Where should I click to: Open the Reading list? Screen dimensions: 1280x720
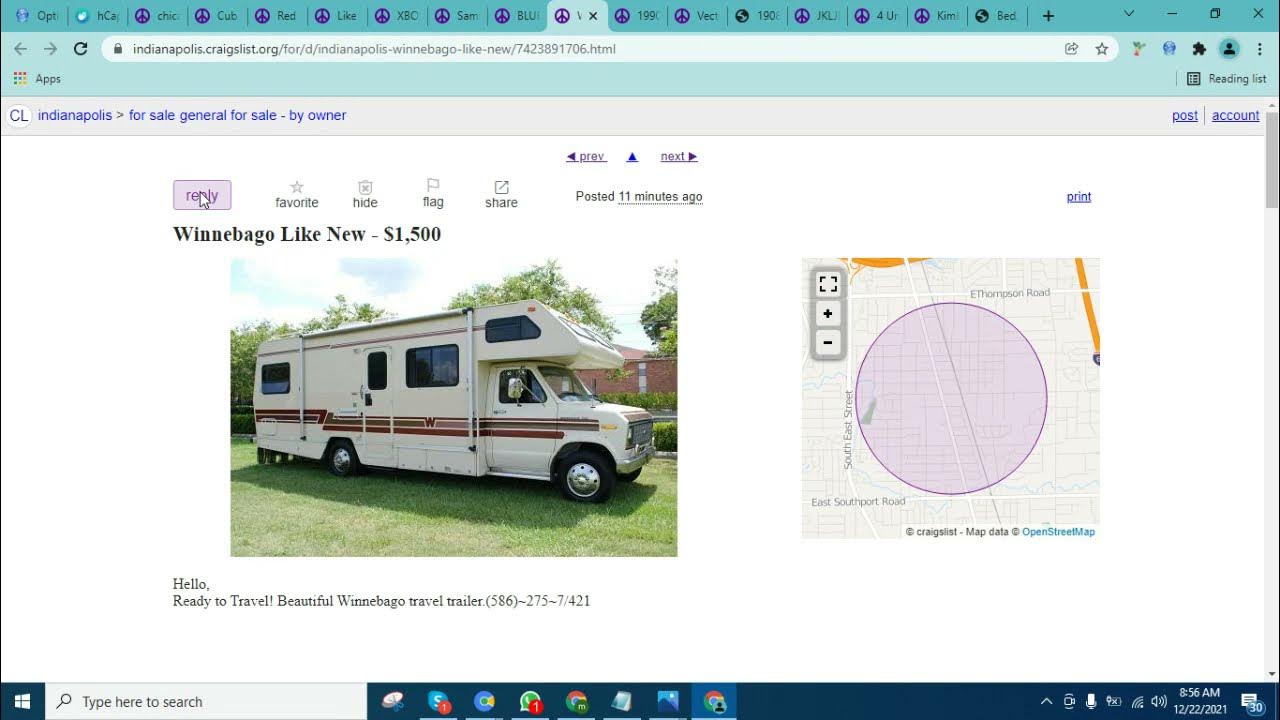[x=1226, y=78]
